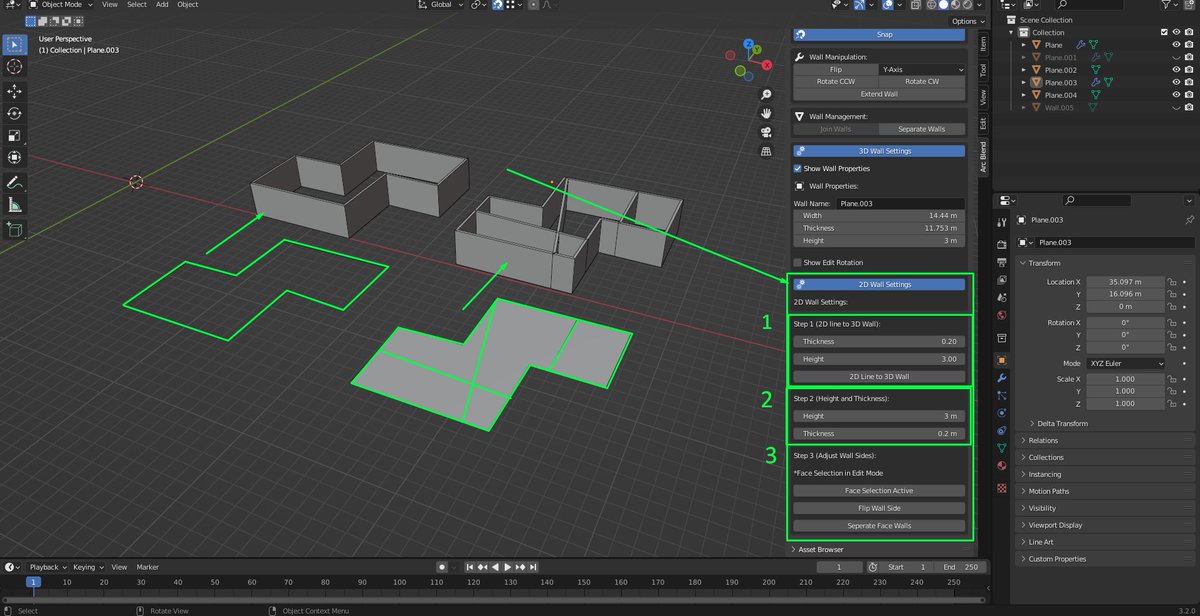Hide Plane.003 in viewport via eye icon

point(1176,82)
